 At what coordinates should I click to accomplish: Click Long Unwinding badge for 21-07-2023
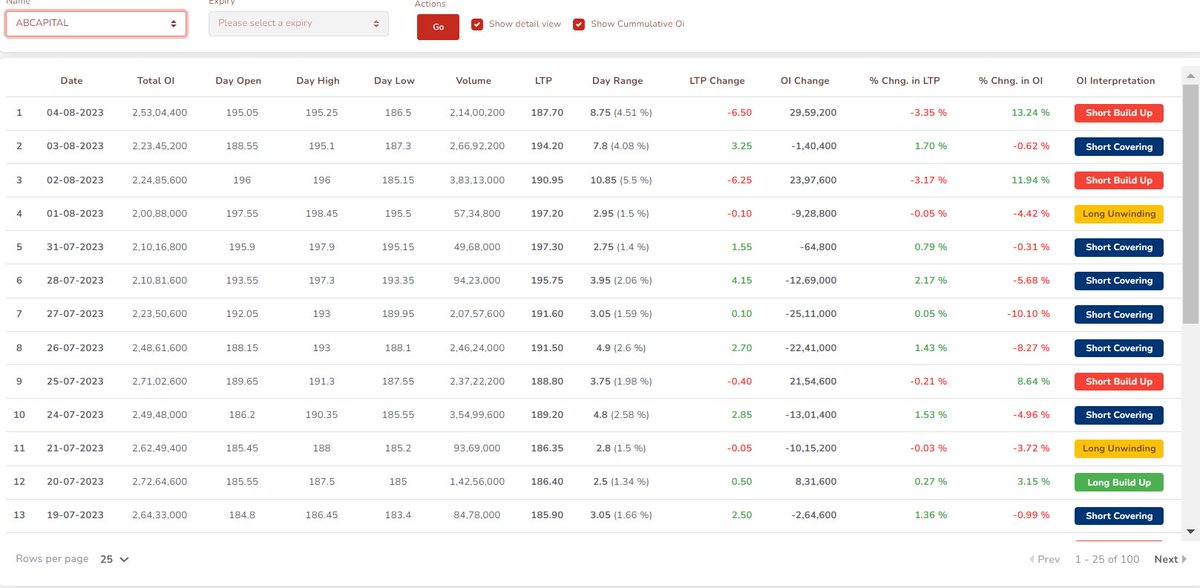(1118, 448)
